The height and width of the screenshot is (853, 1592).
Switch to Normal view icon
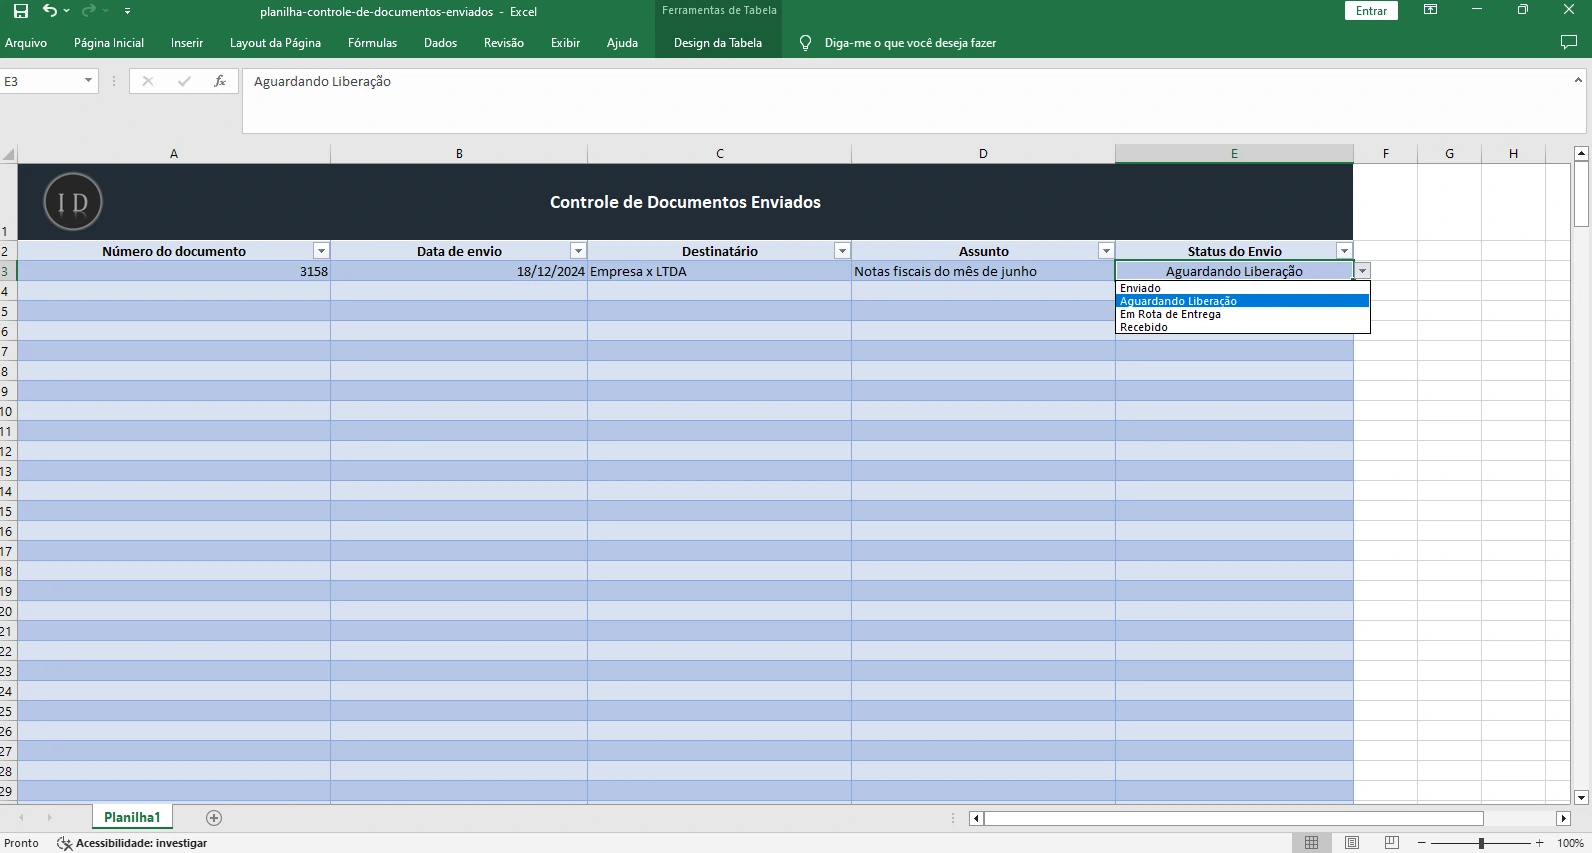(x=1312, y=843)
